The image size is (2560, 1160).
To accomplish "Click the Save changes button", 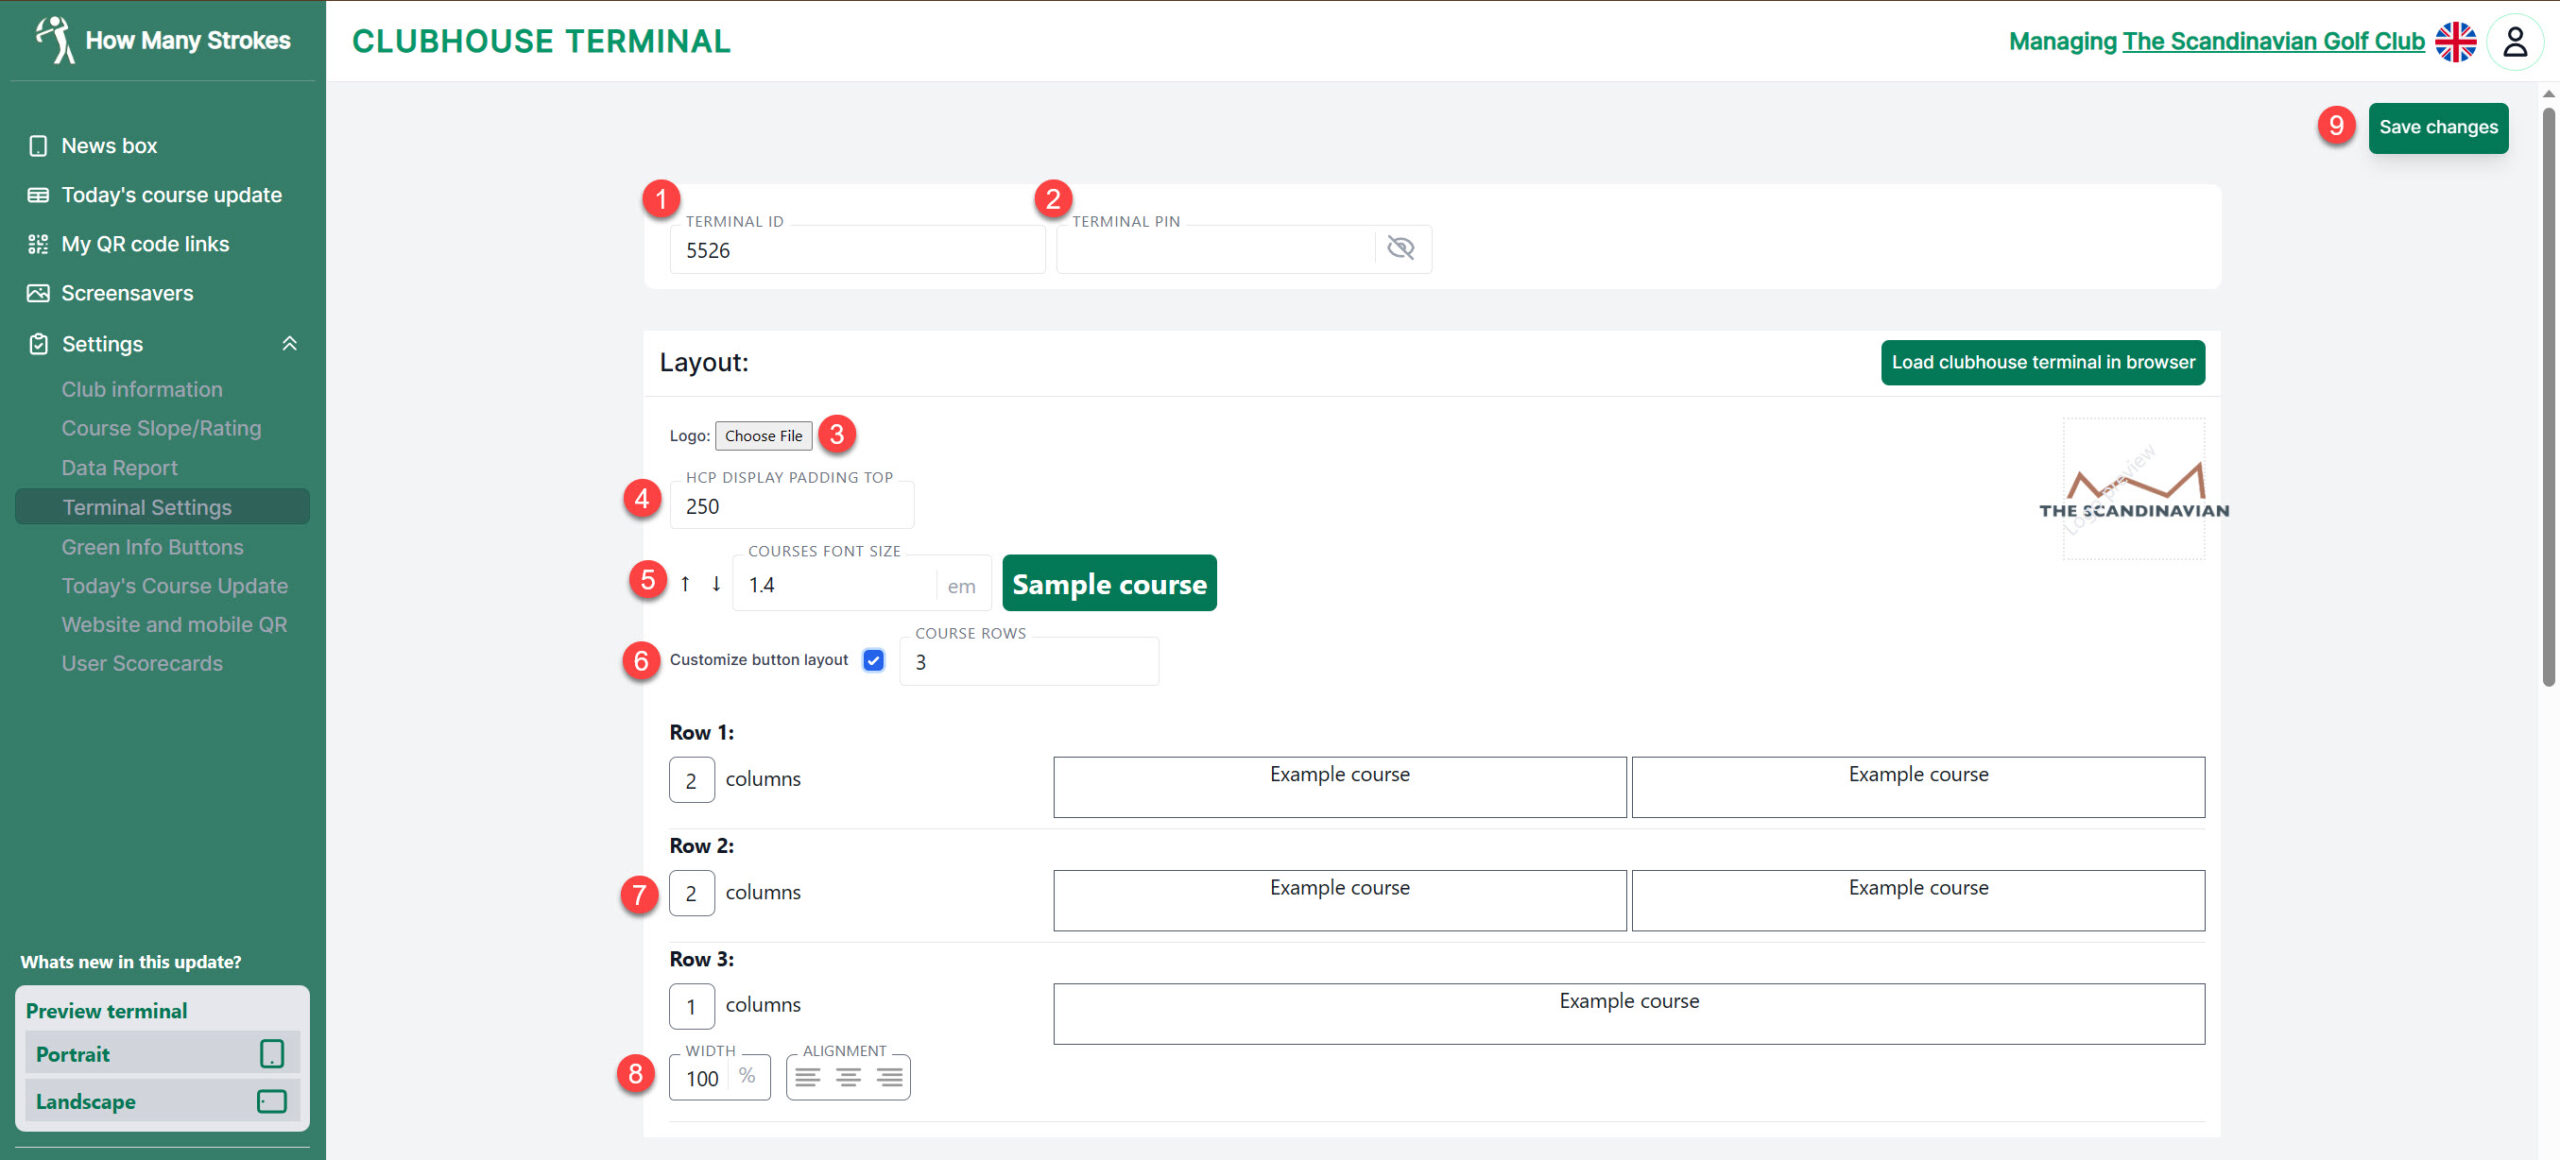I will 2438,127.
